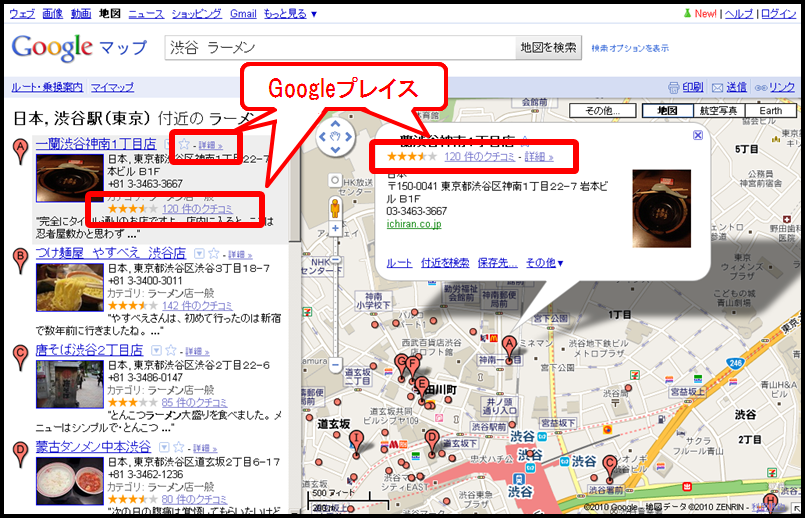Click the print icon
Viewport: 805px width, 518px height.
(673, 87)
